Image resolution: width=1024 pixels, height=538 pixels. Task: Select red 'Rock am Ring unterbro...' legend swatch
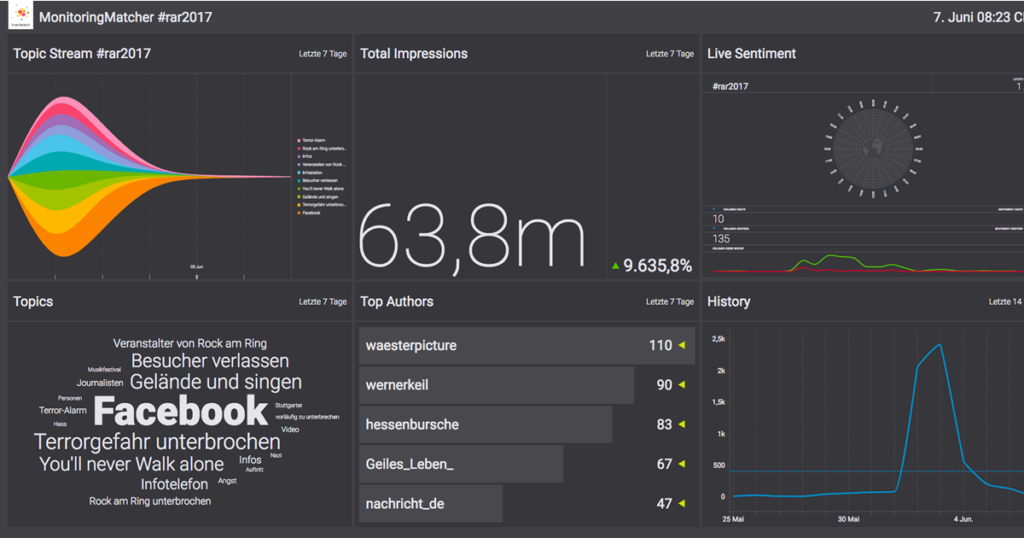click(299, 149)
